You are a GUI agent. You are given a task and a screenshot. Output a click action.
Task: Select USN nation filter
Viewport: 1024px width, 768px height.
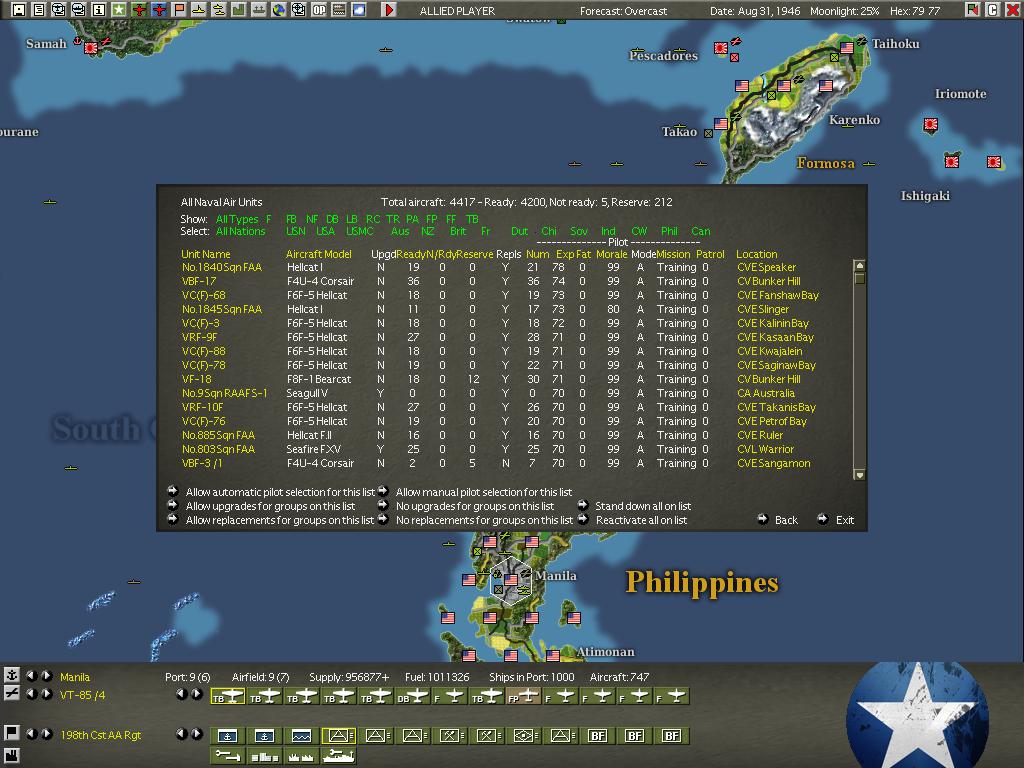click(295, 231)
